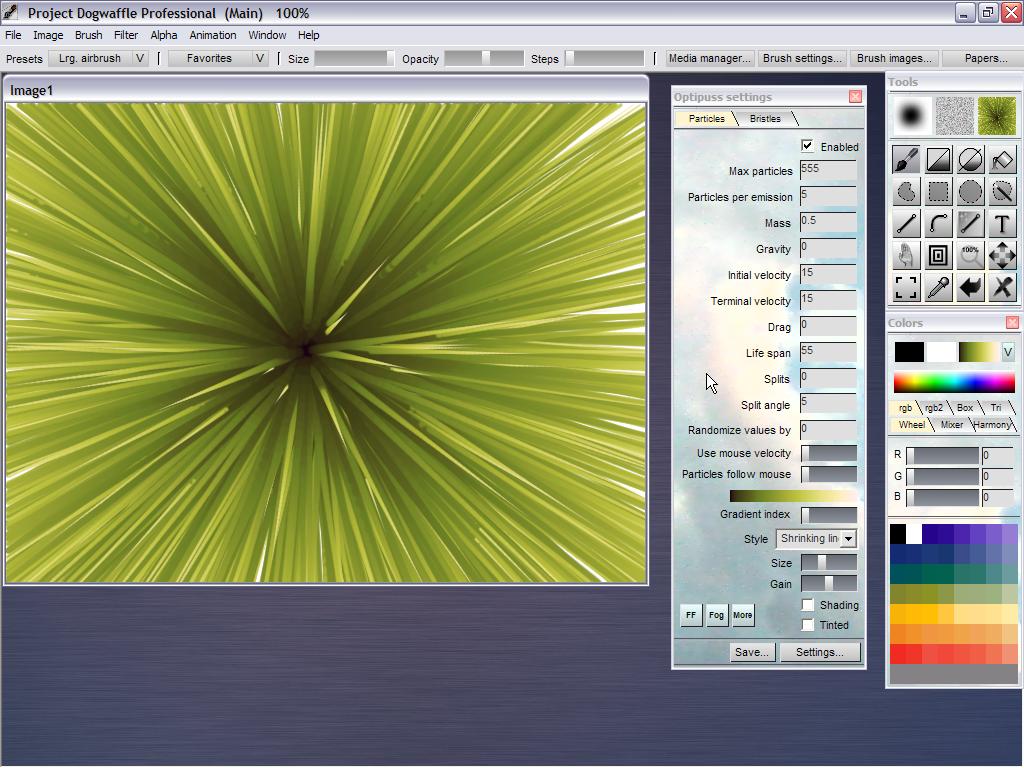Choose the rectangular selection tool
This screenshot has width=1024, height=768.
point(938,192)
